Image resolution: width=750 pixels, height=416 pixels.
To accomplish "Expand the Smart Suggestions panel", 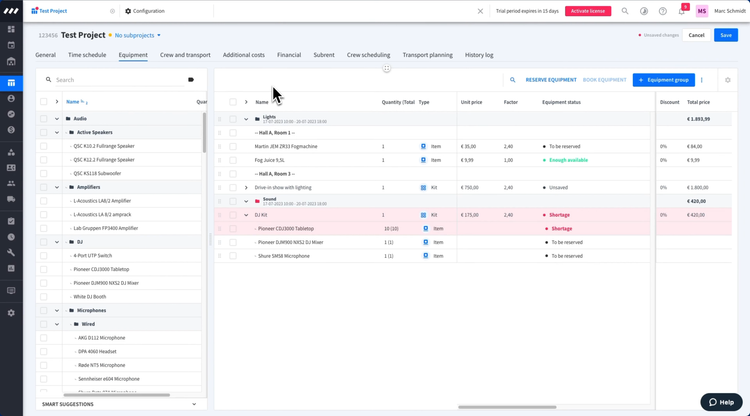I will click(x=194, y=404).
